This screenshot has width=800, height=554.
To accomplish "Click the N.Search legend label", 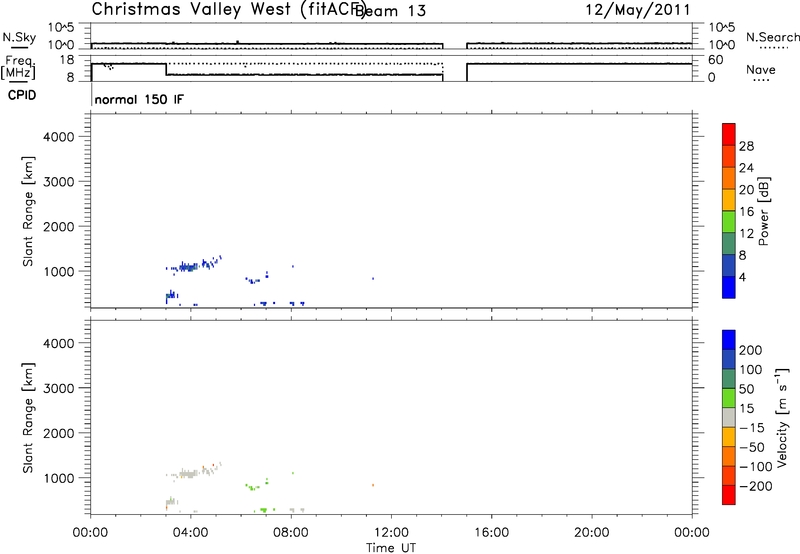I will tap(772, 37).
